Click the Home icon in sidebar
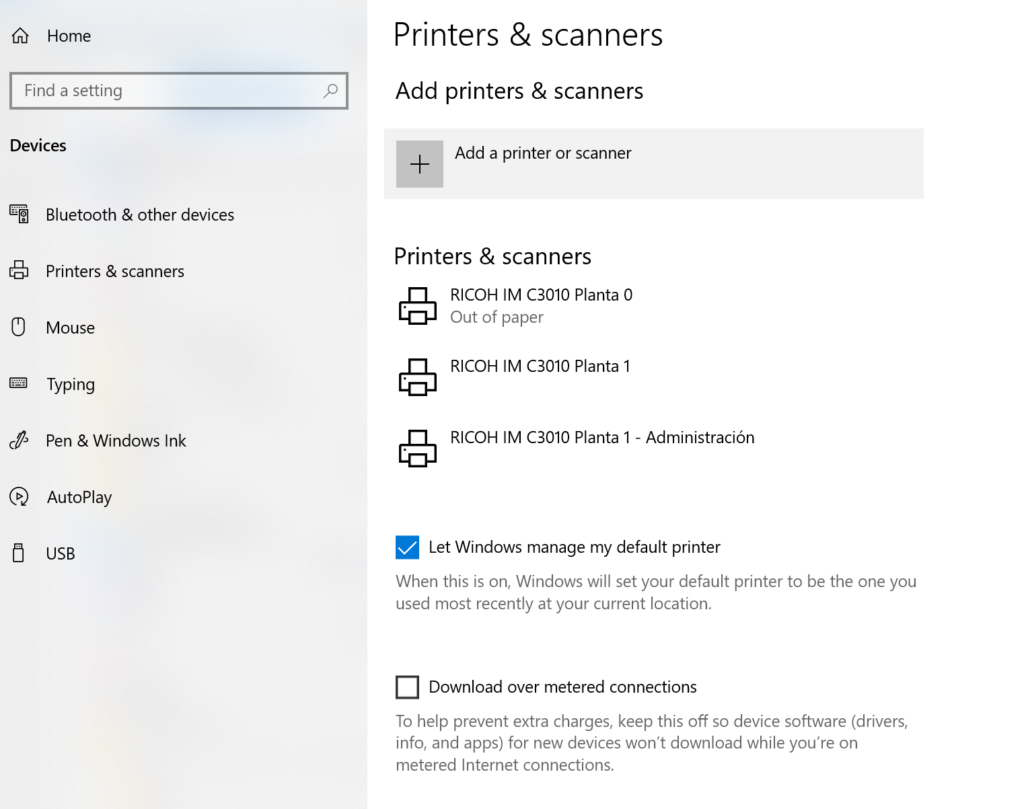 pyautogui.click(x=19, y=36)
